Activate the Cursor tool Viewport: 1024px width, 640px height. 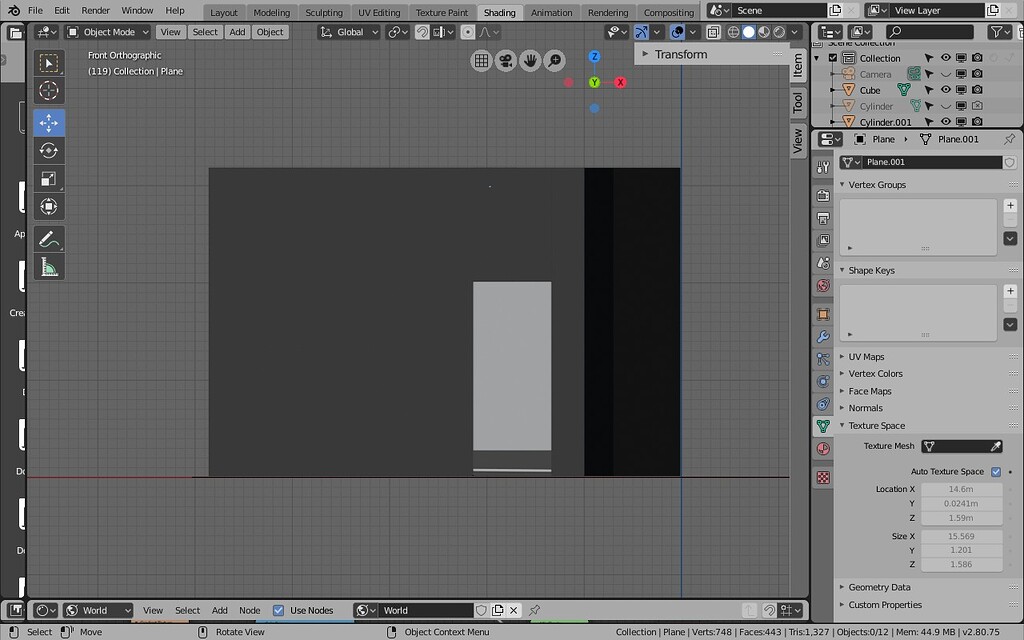click(49, 91)
